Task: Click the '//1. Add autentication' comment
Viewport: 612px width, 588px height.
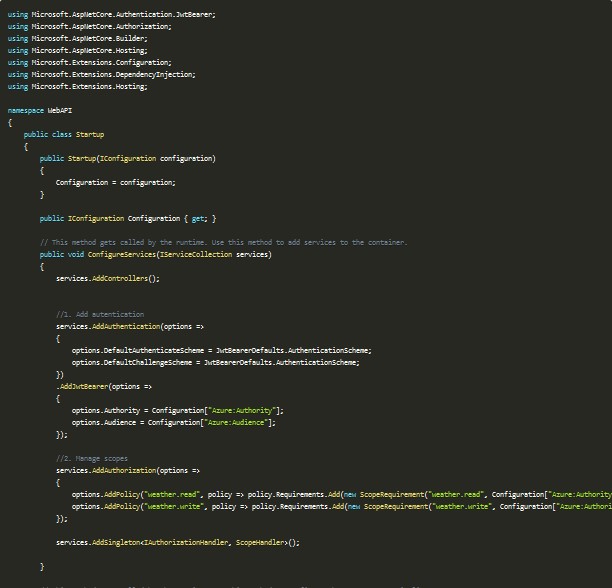Action: (x=100, y=314)
